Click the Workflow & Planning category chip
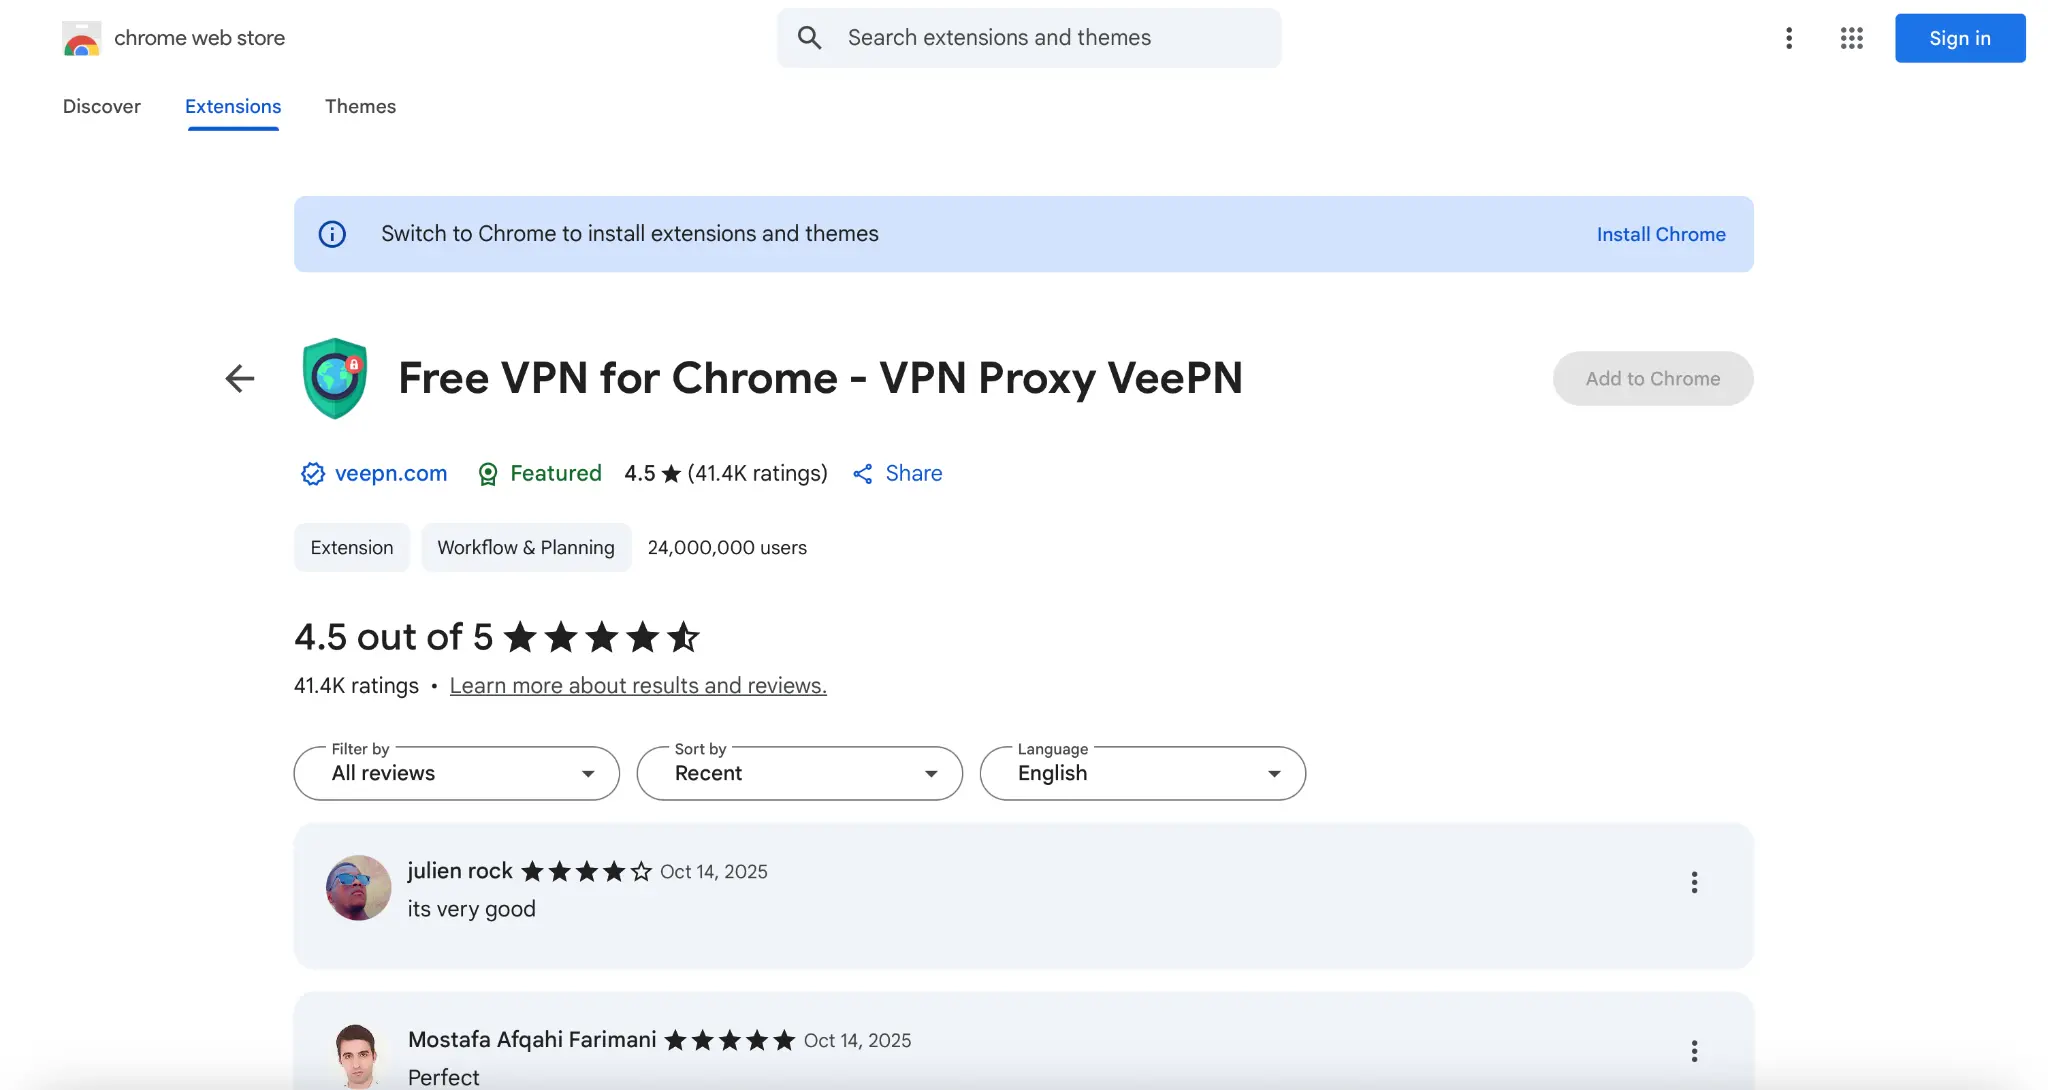 [x=526, y=548]
